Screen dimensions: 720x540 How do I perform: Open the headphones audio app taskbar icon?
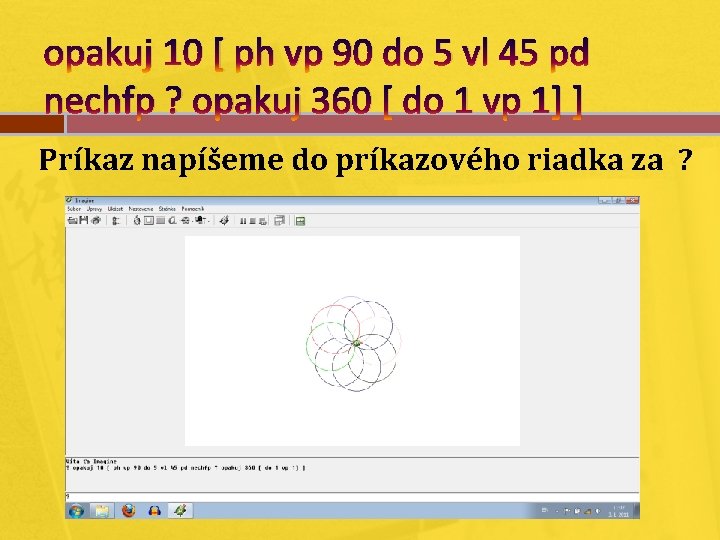[155, 511]
